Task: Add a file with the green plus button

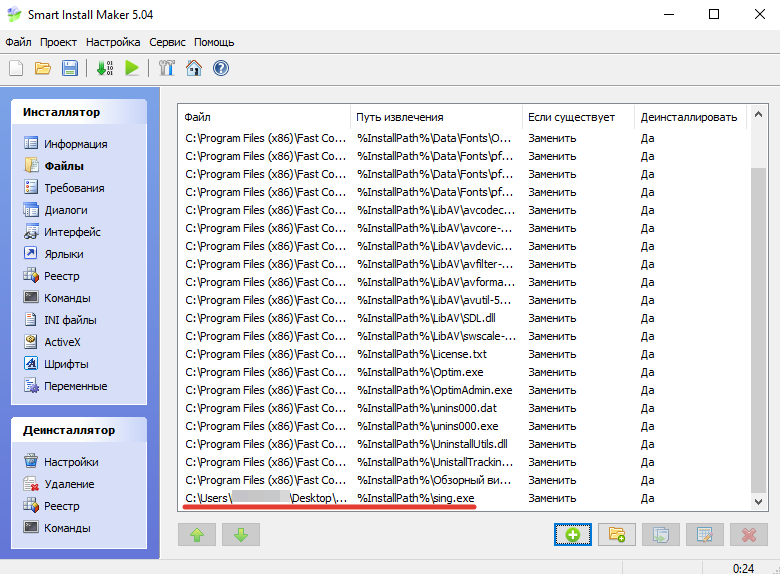Action: pos(573,535)
